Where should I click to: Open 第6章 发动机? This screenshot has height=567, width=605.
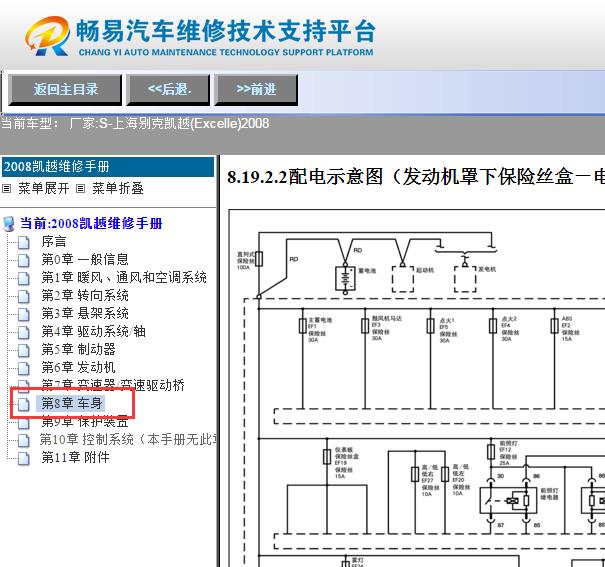point(78,367)
